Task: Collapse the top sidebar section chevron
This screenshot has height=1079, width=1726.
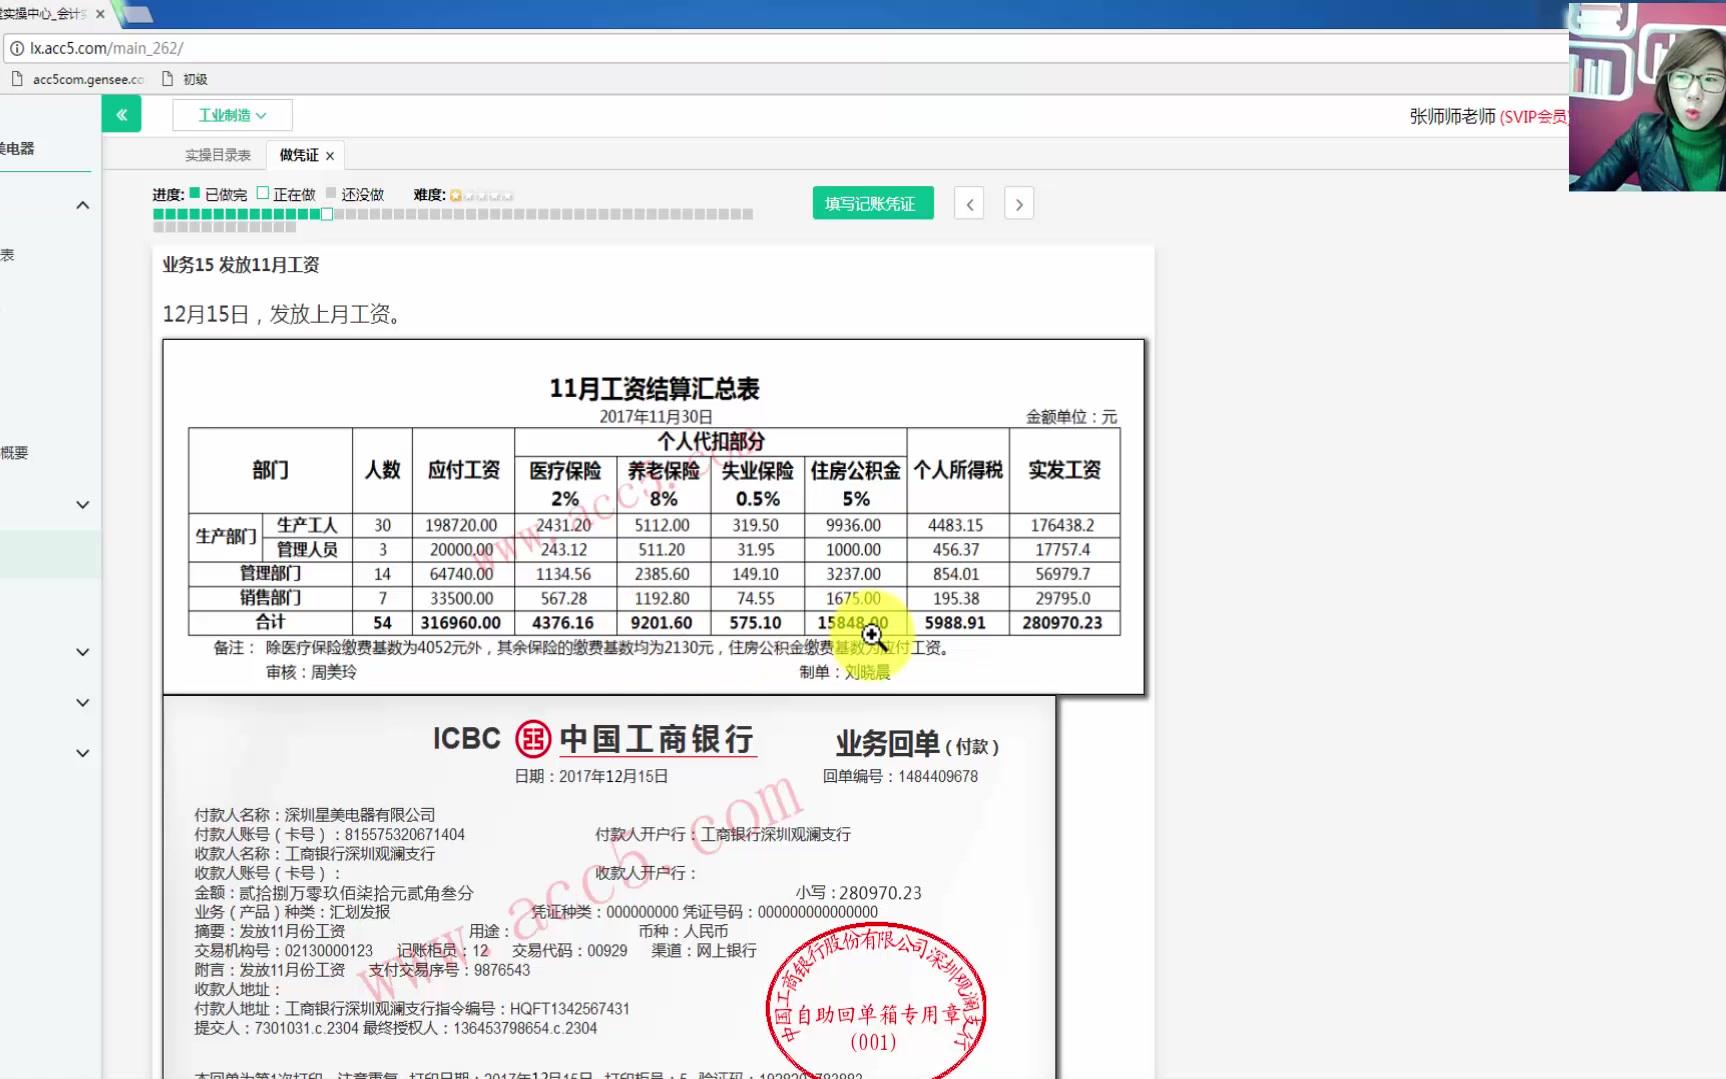Action: pyautogui.click(x=83, y=205)
